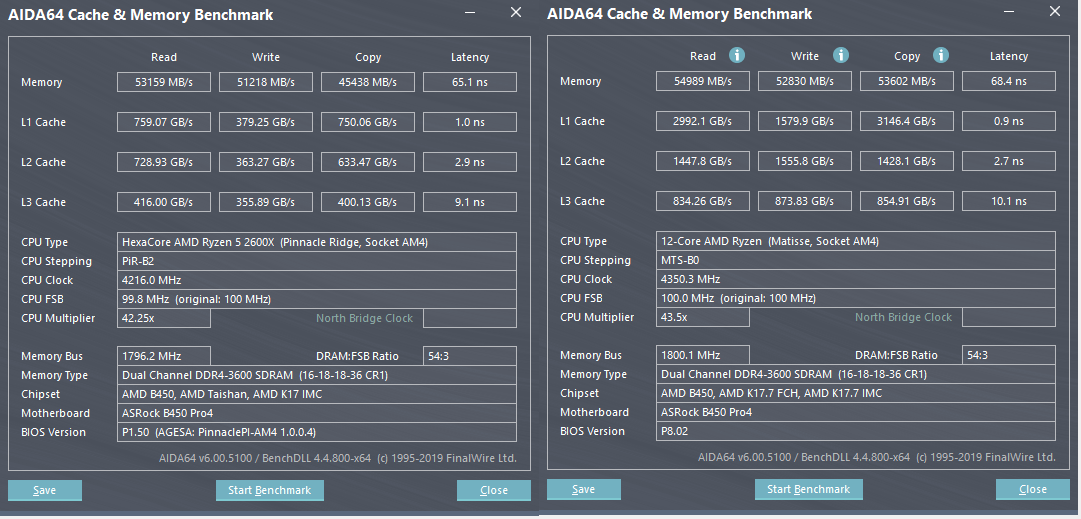The width and height of the screenshot is (1081, 519).
Task: Select L3 Cache Read value 834.26 GB/s
Action: [703, 201]
